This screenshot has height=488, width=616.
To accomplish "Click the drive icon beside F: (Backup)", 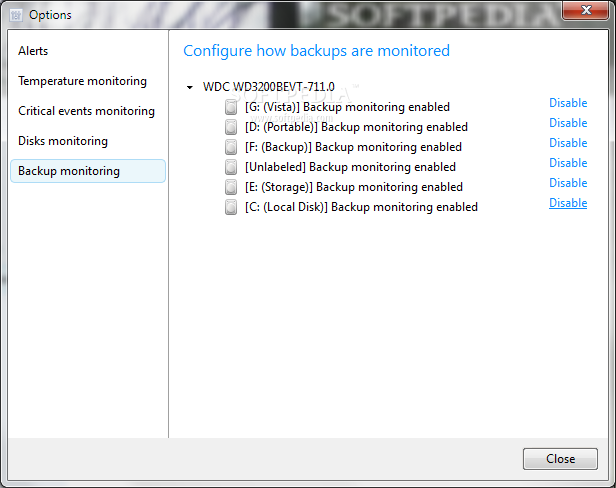I will (x=231, y=147).
